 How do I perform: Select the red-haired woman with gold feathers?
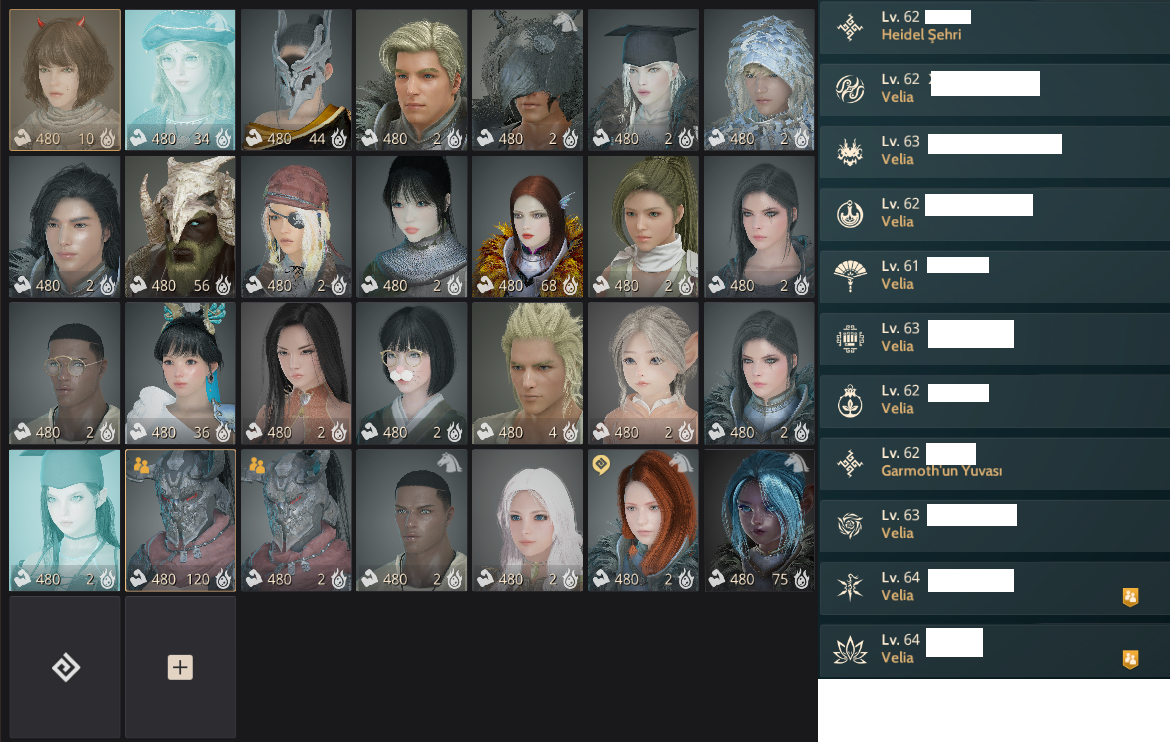click(x=528, y=226)
